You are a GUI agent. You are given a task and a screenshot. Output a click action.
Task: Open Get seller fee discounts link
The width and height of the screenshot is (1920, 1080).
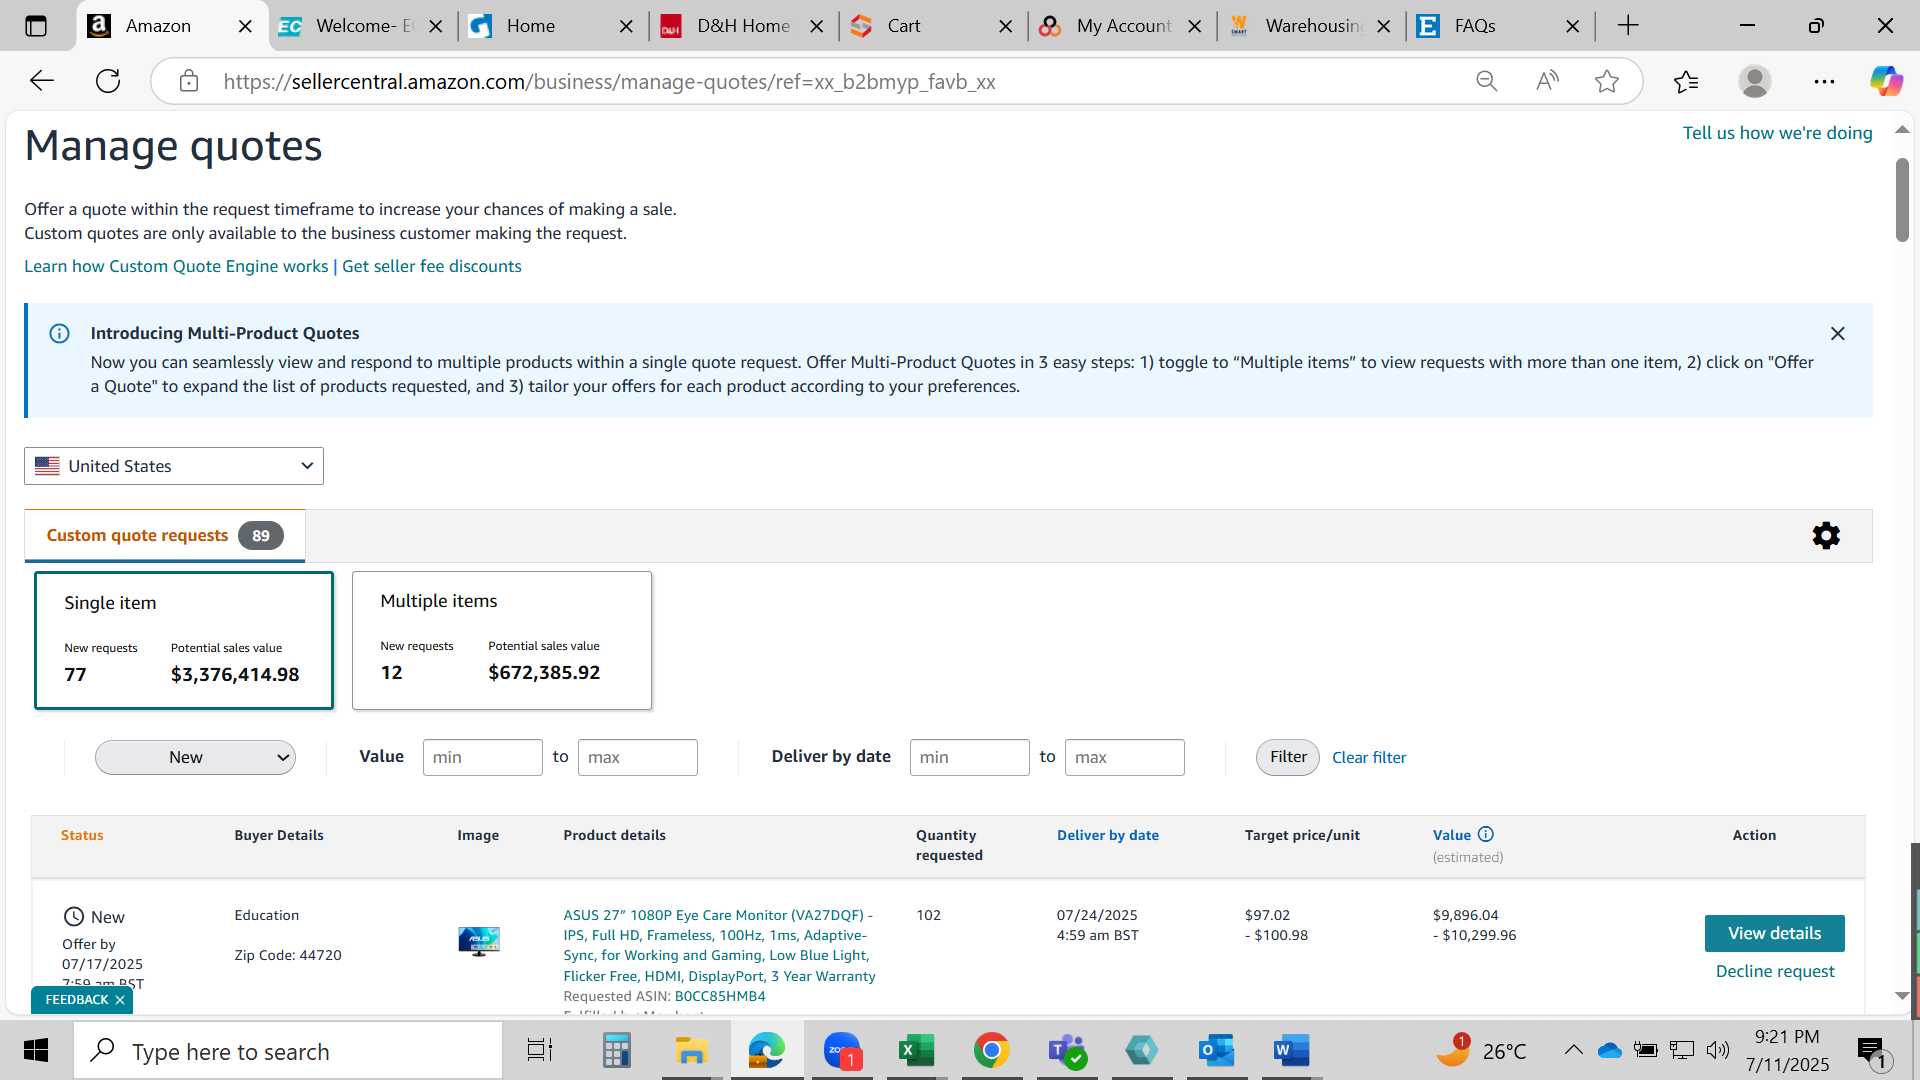tap(432, 266)
